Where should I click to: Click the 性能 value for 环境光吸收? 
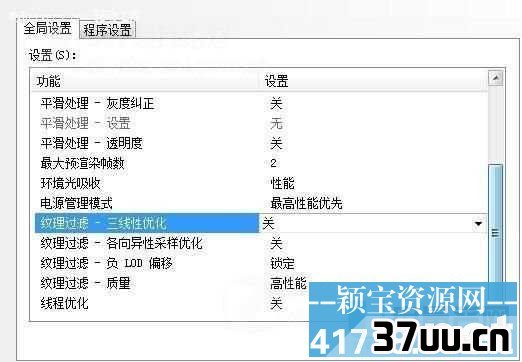[x=283, y=183]
